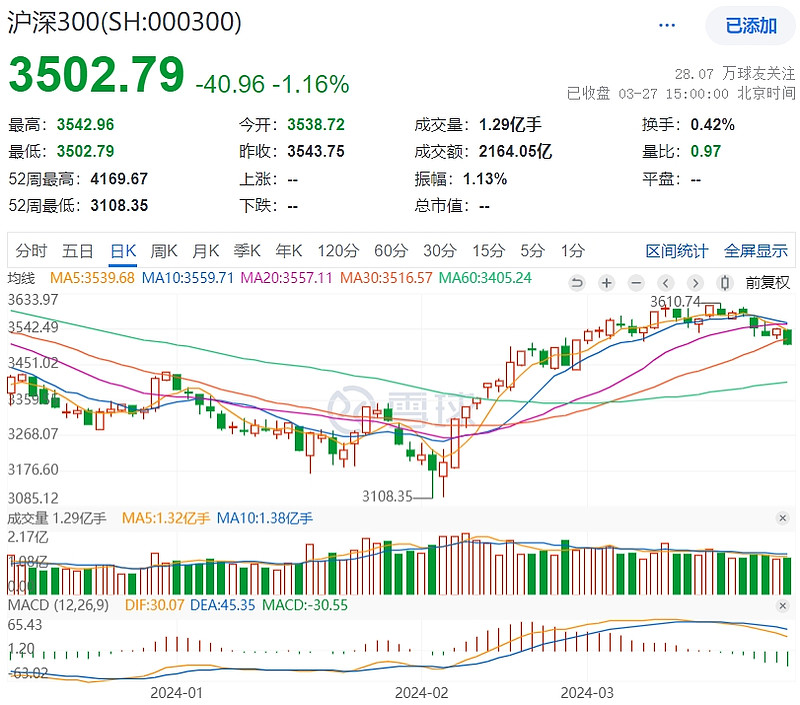
Task: Click the 2024-01 date axis label
Action: pos(177,693)
